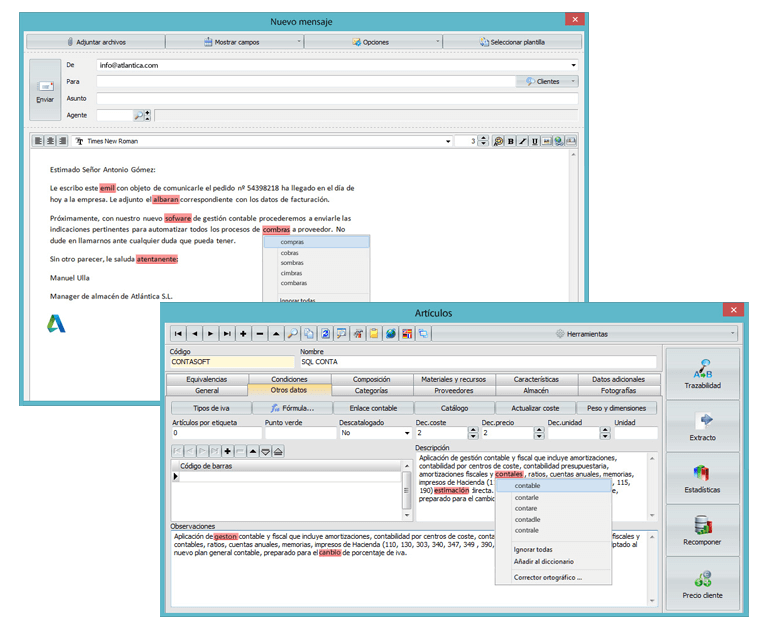Open the Adjuntar archivos attachment button
765x634 pixels.
pos(95,42)
